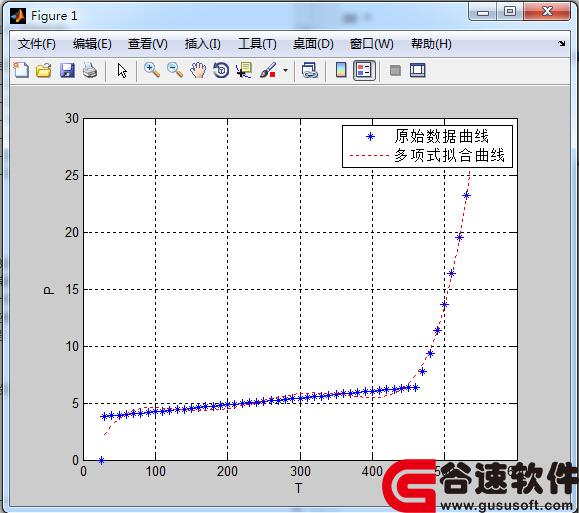579x513 pixels.
Task: Click the Link Plot icon
Action: point(309,70)
